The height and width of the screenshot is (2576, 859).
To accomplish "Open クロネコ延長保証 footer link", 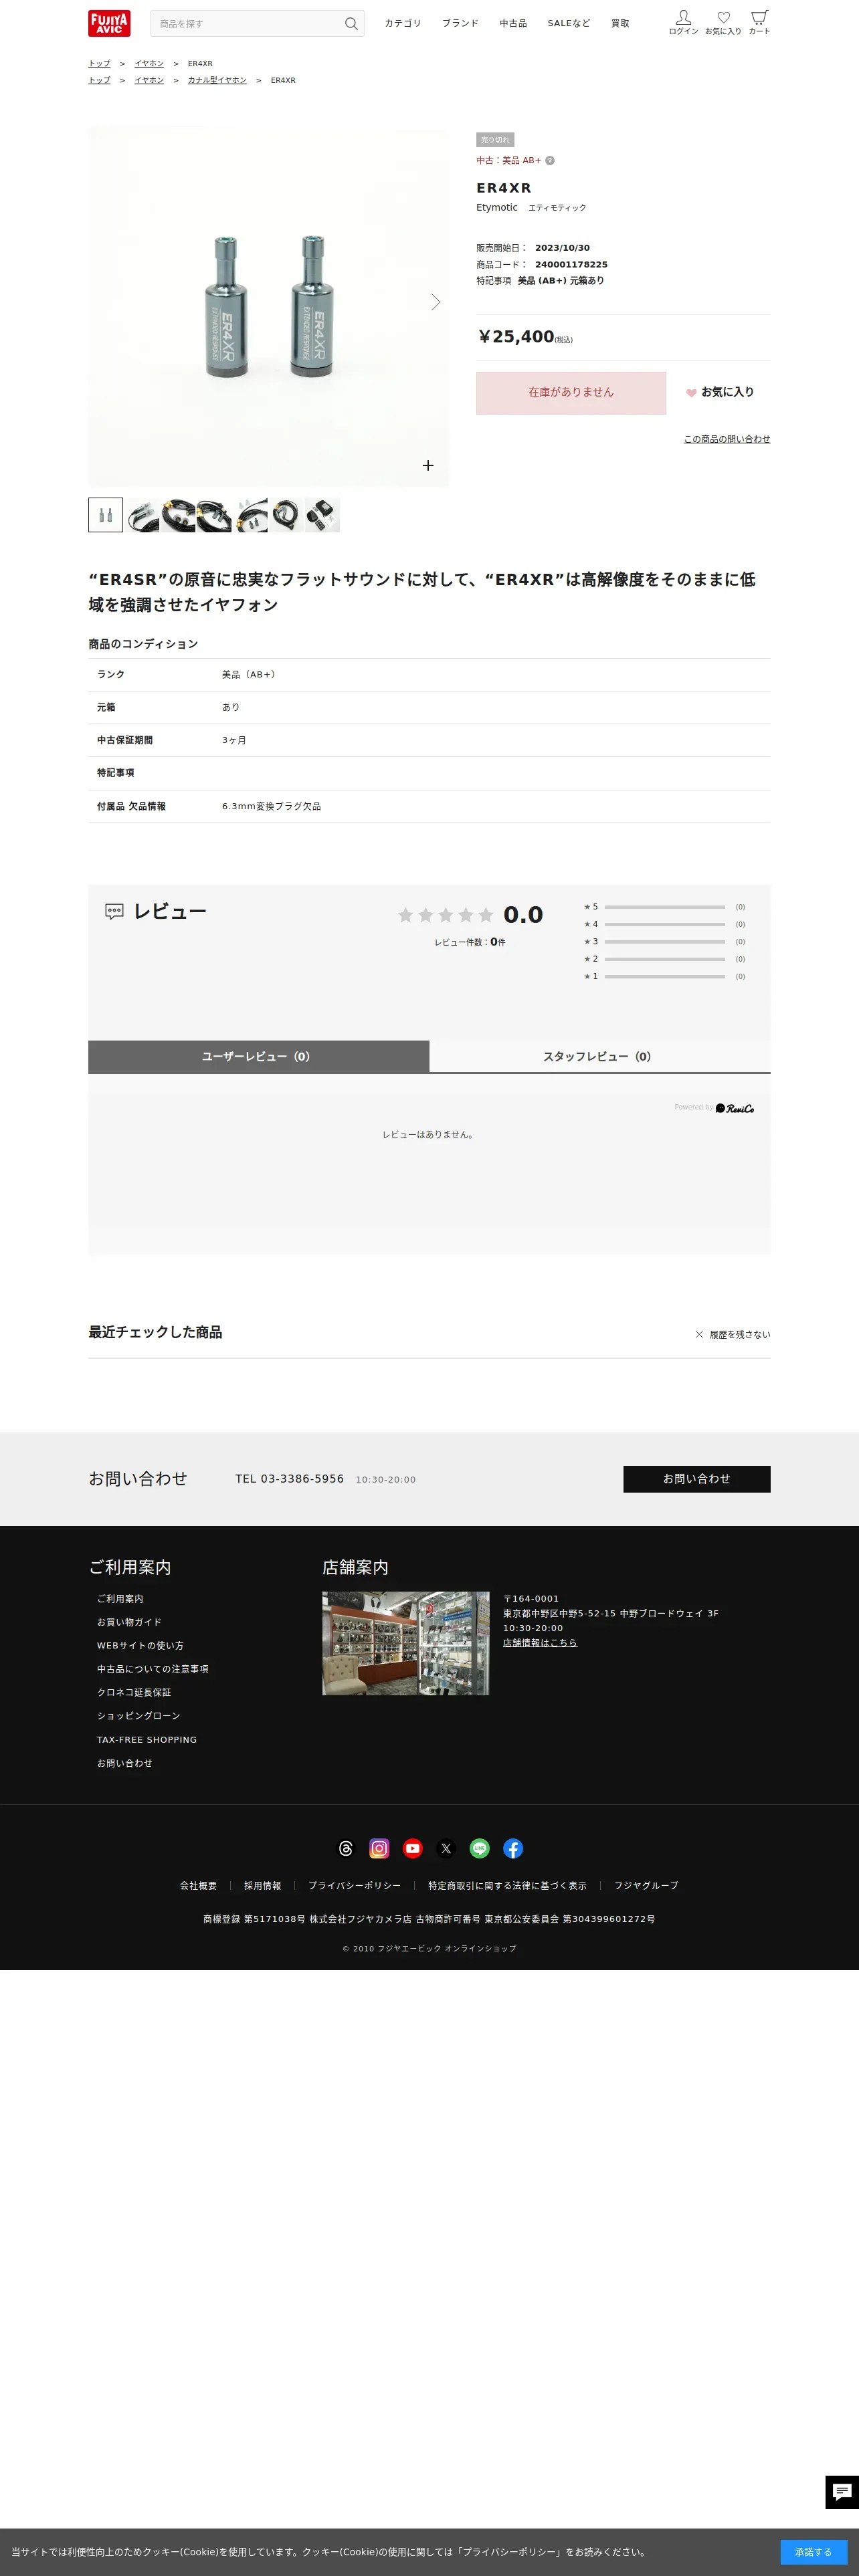I will pyautogui.click(x=134, y=1692).
